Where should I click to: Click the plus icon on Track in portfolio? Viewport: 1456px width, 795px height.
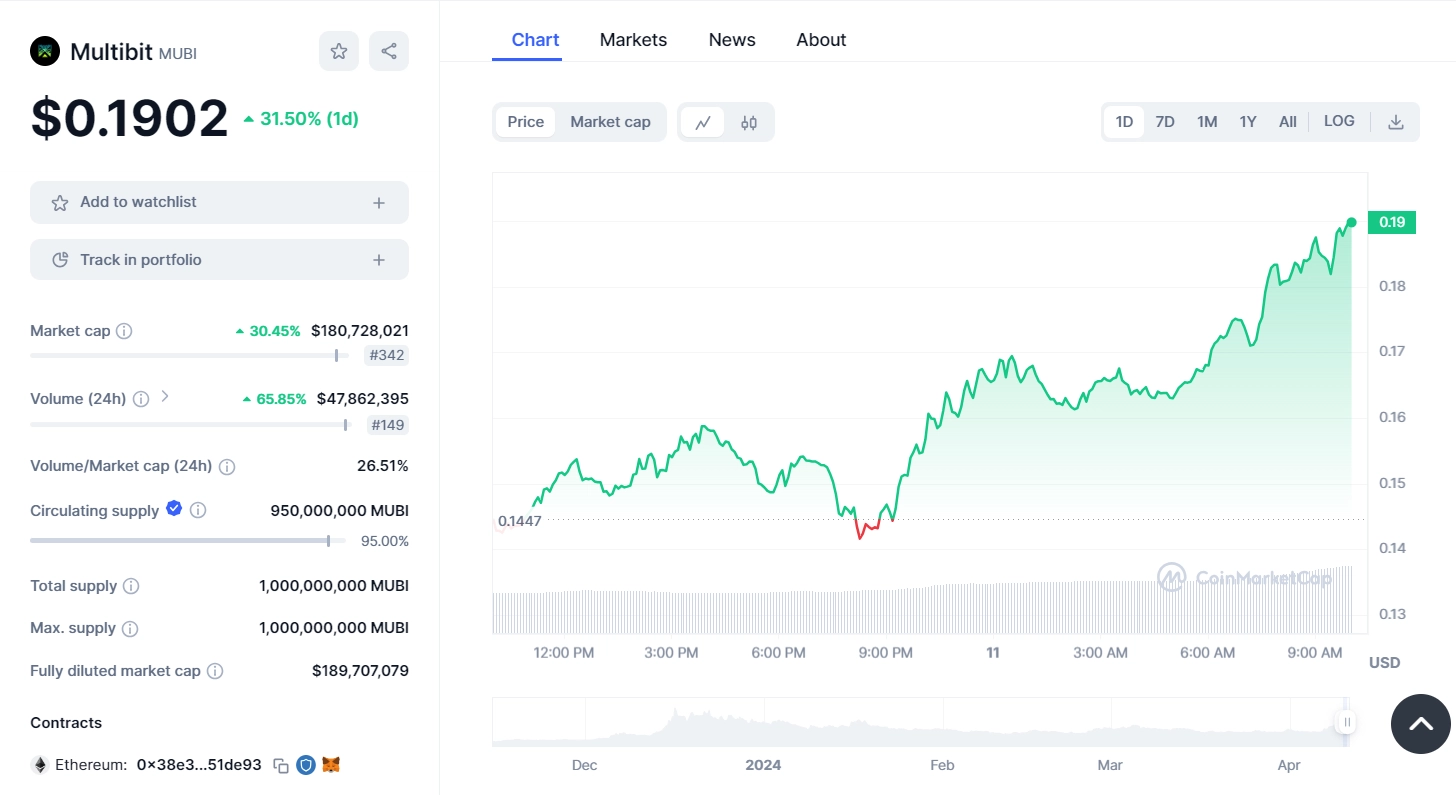click(379, 261)
